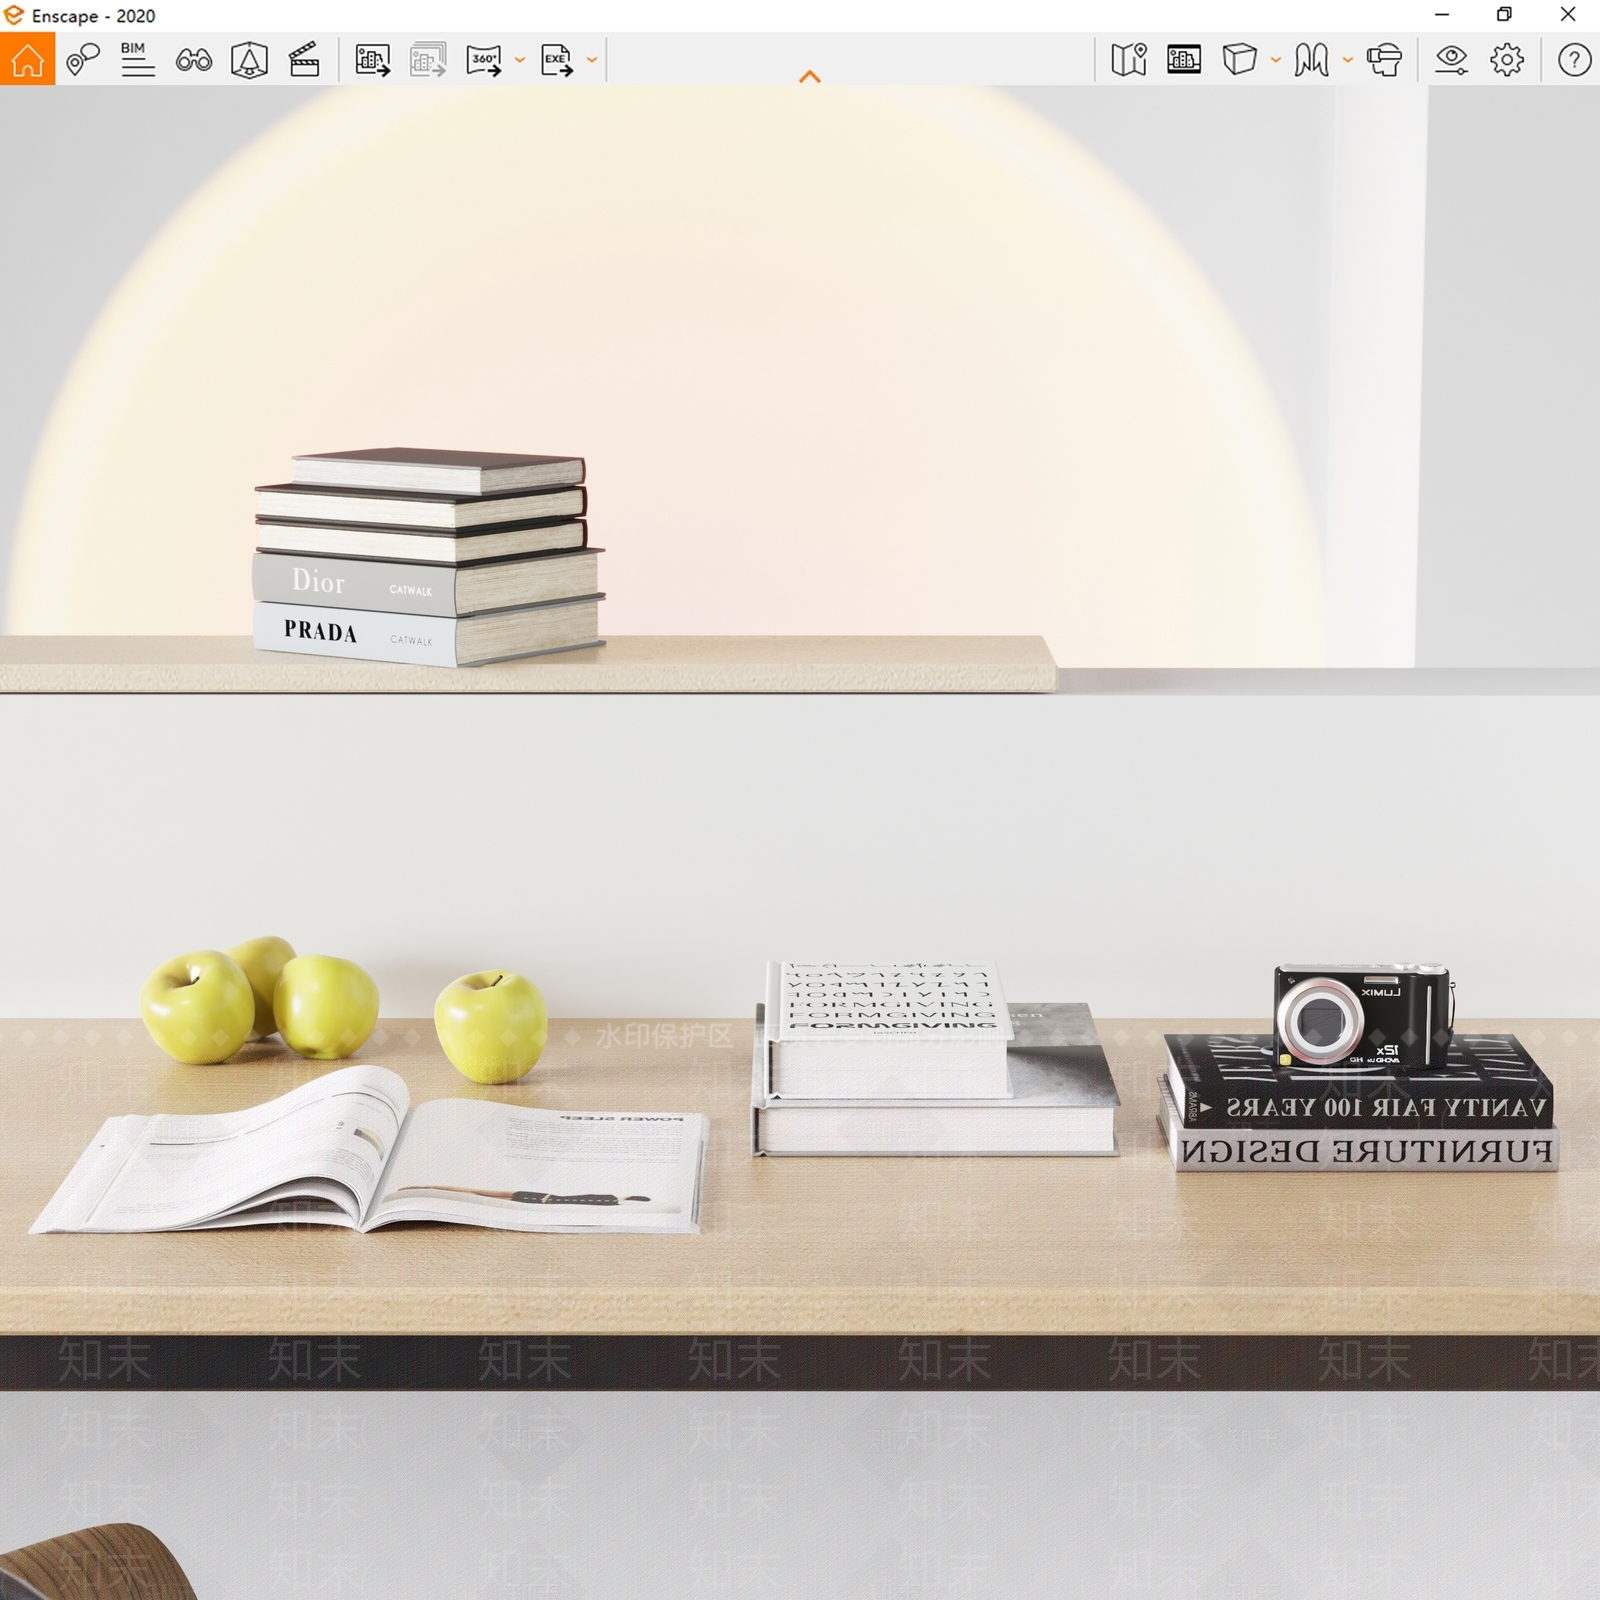The width and height of the screenshot is (1600, 1600).
Task: Click the wings Fly/Walk mode icon
Action: click(x=1311, y=60)
